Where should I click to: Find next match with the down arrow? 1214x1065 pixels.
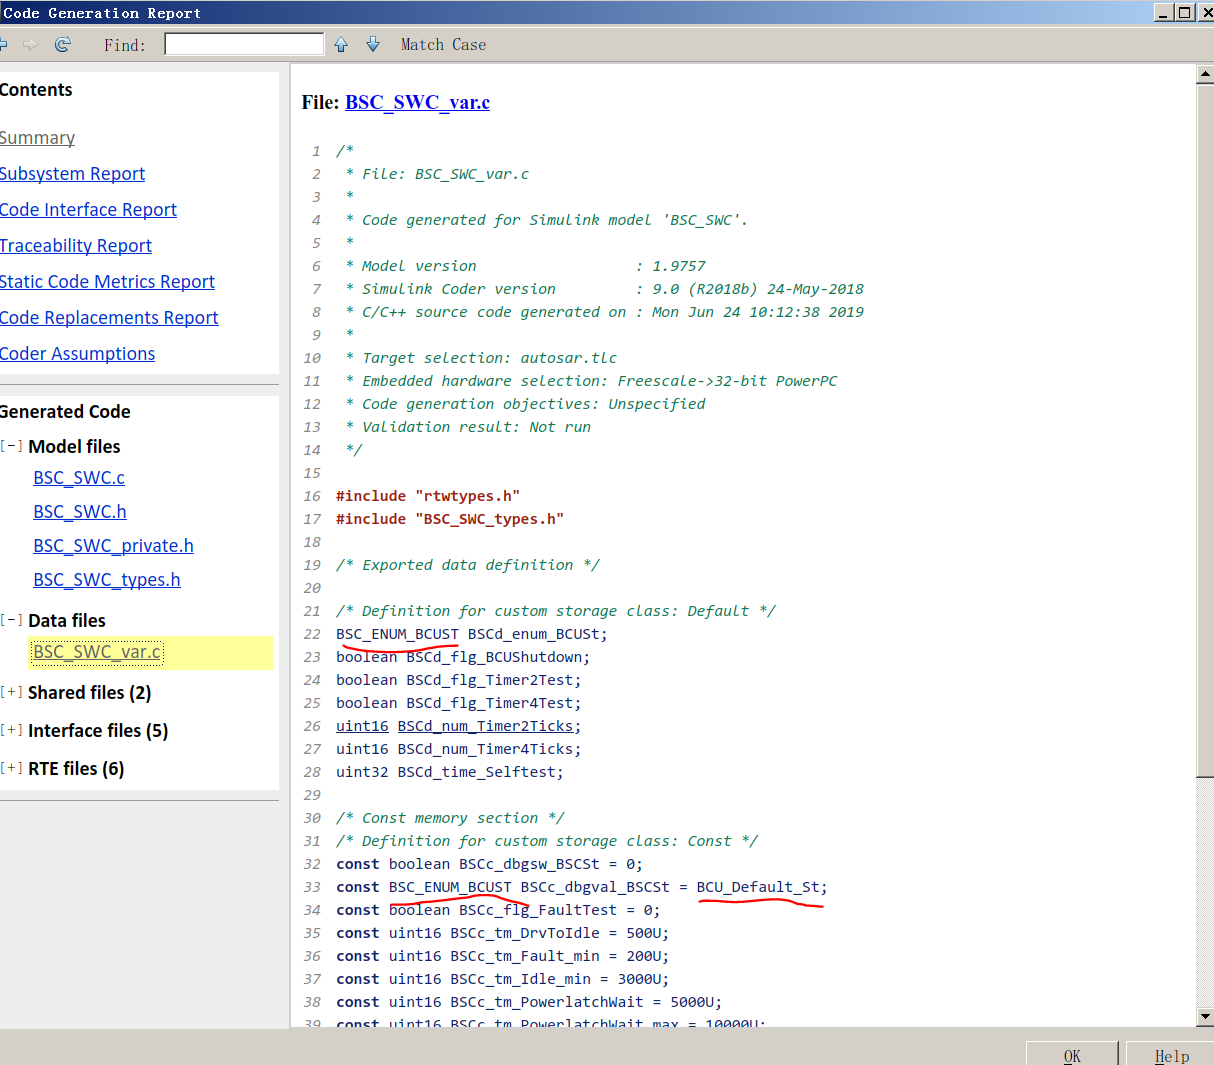pos(373,45)
